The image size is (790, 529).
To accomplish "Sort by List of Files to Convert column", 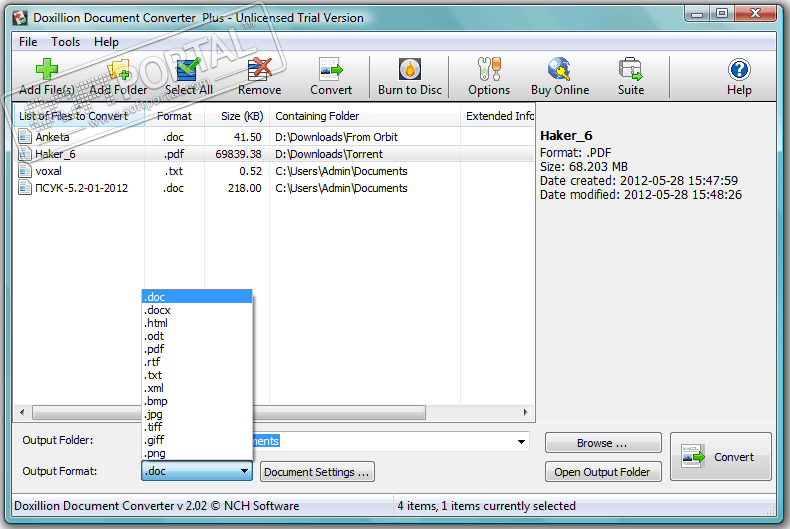I will pyautogui.click(x=79, y=116).
